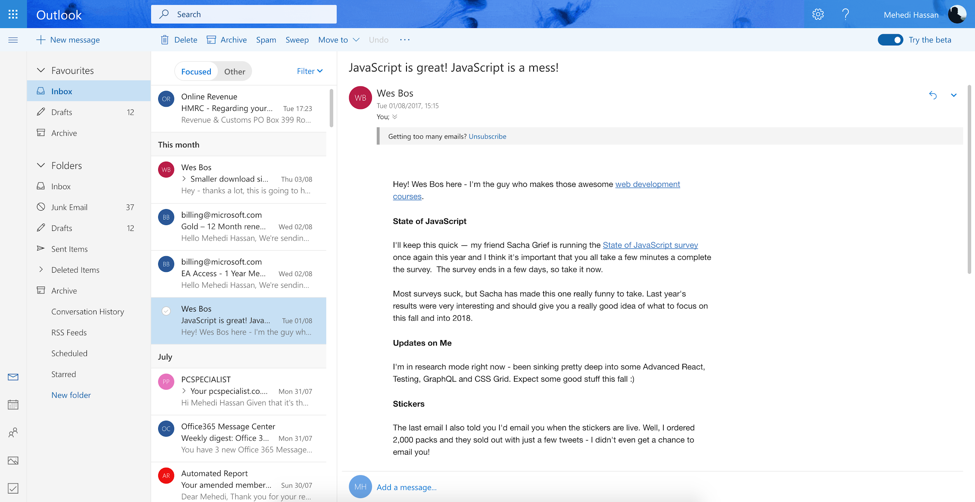The image size is (975, 502).
Task: Toggle the Try the beta switch
Action: point(890,40)
